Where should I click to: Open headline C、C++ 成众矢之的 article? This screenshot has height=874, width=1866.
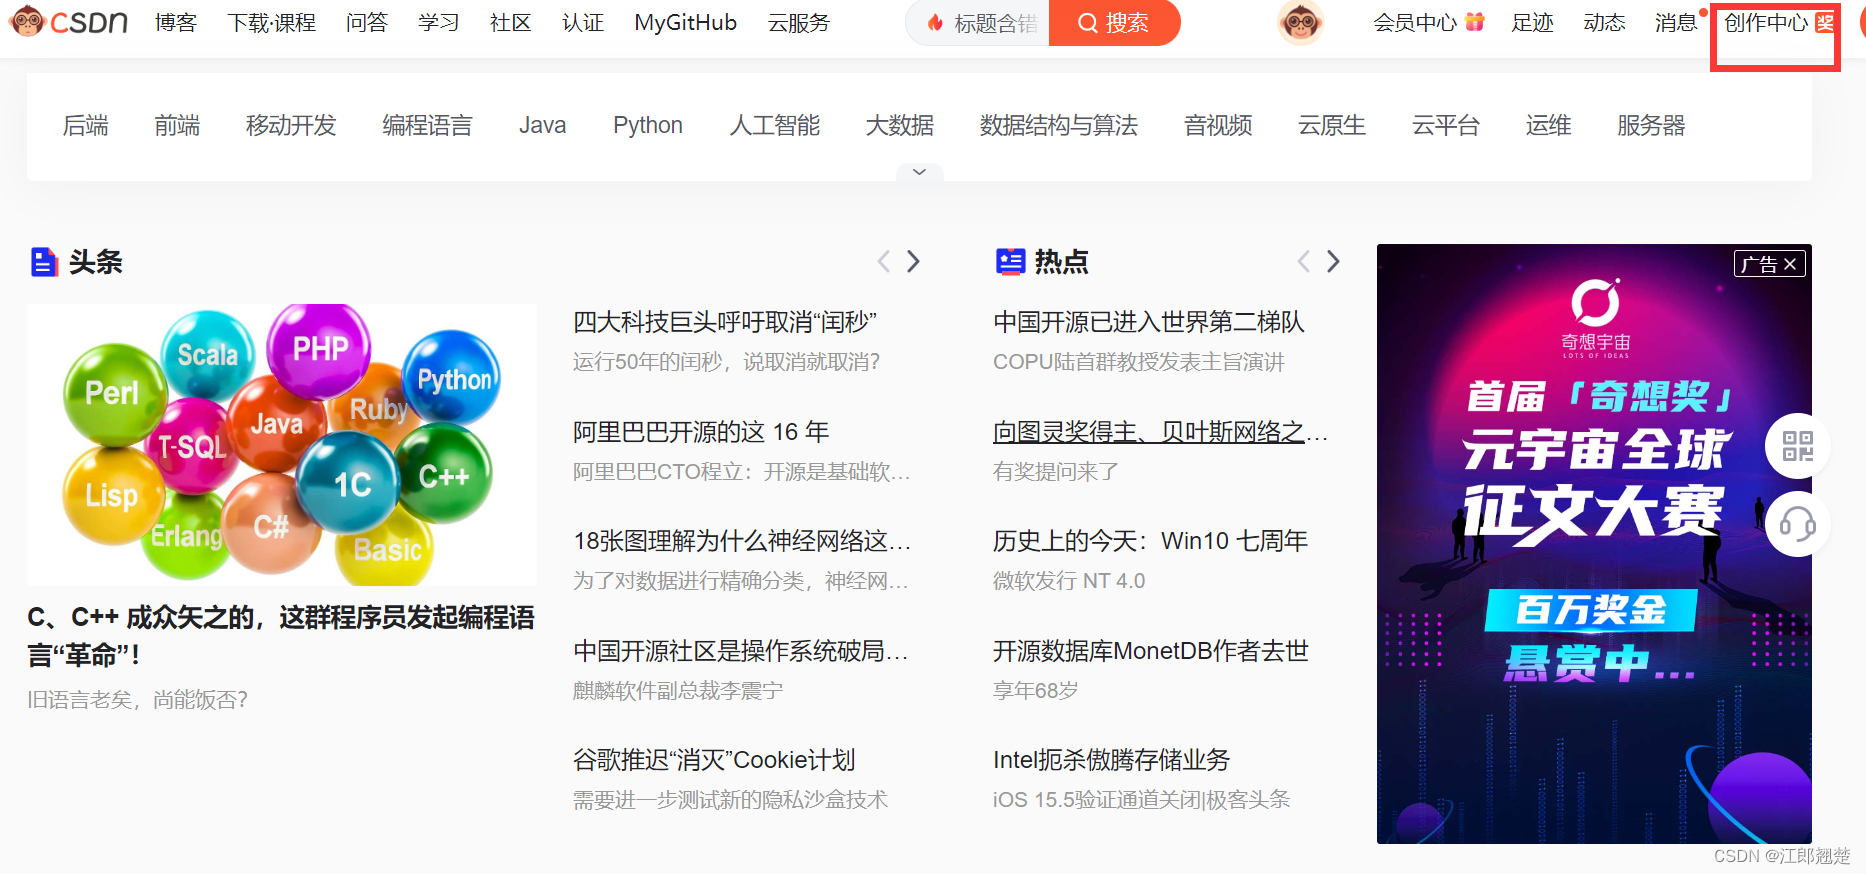tap(281, 636)
